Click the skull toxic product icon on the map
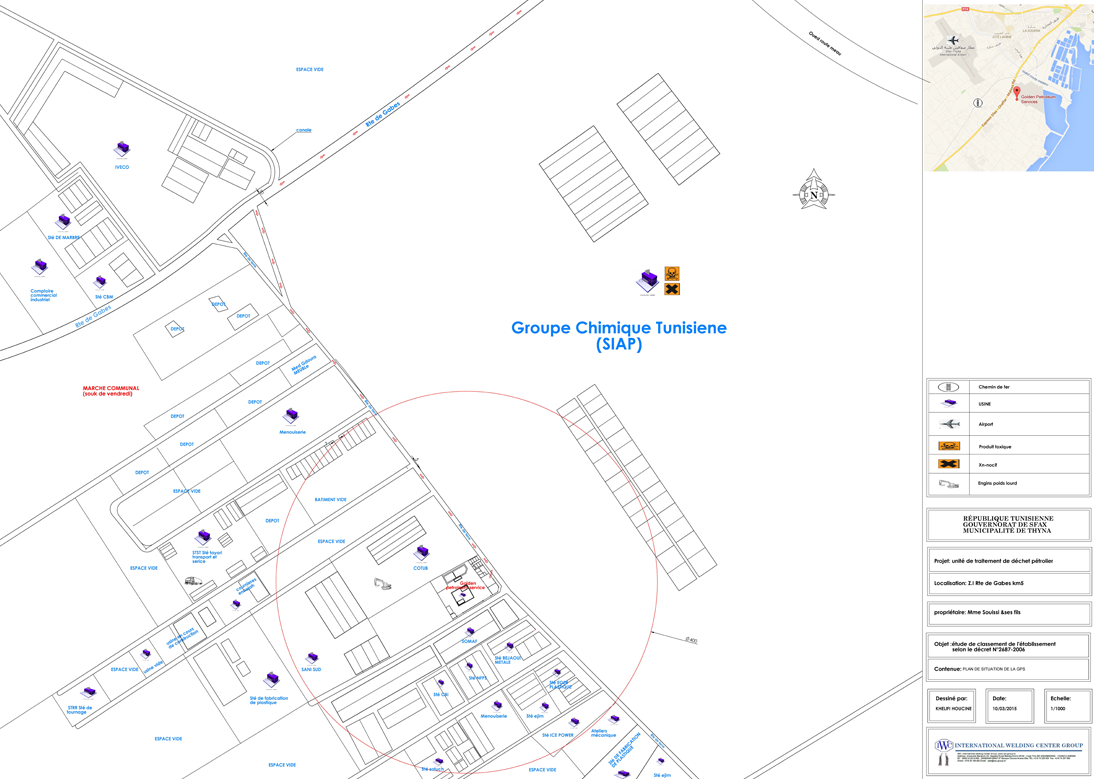This screenshot has height=779, width=1094. 672,273
